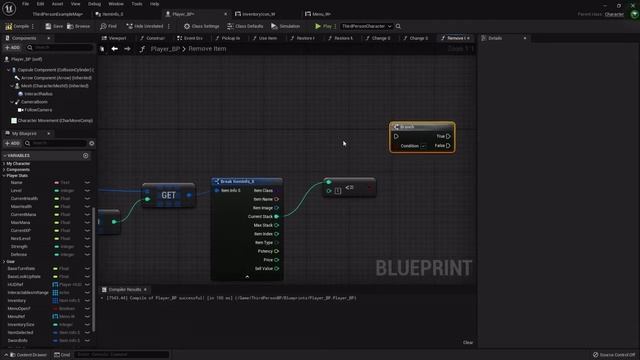Click Player_BP in graph breadcrumb

[165, 49]
